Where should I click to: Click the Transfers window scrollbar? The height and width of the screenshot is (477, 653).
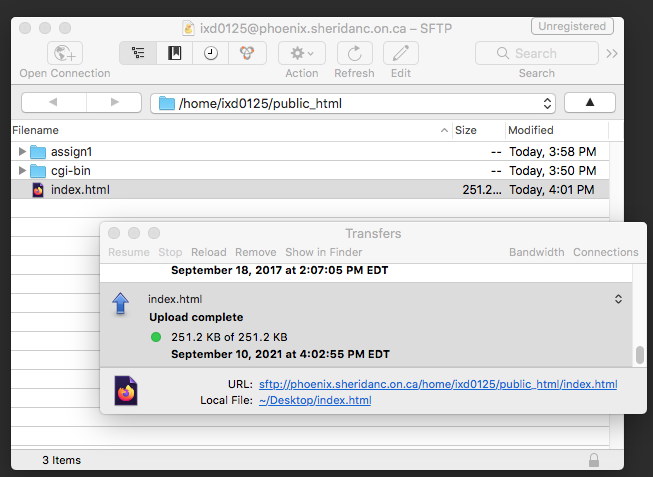(640, 355)
